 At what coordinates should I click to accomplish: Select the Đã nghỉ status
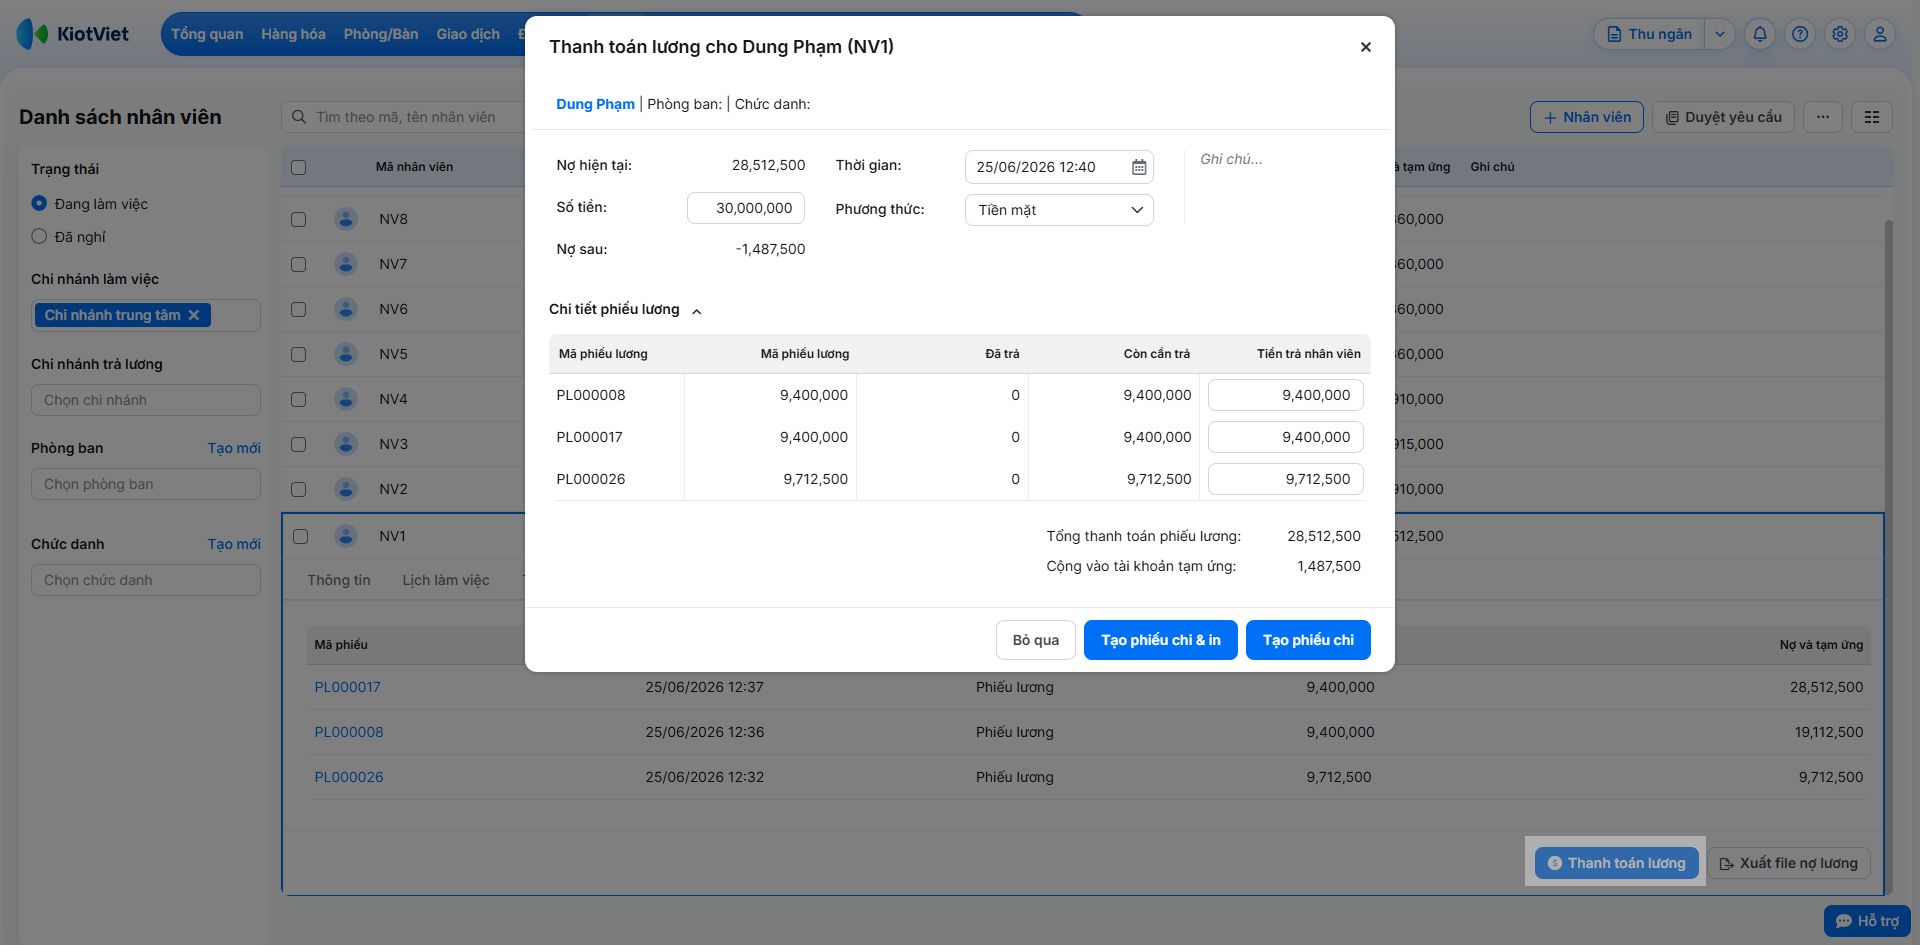39,237
